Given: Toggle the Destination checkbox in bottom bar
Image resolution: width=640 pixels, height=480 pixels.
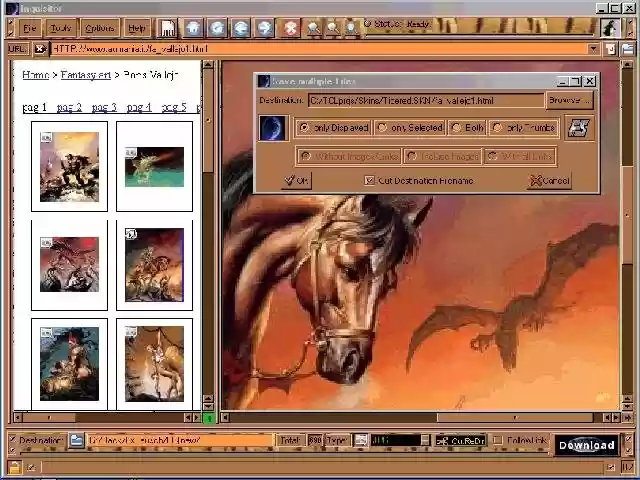Looking at the screenshot, I should [x=12, y=440].
